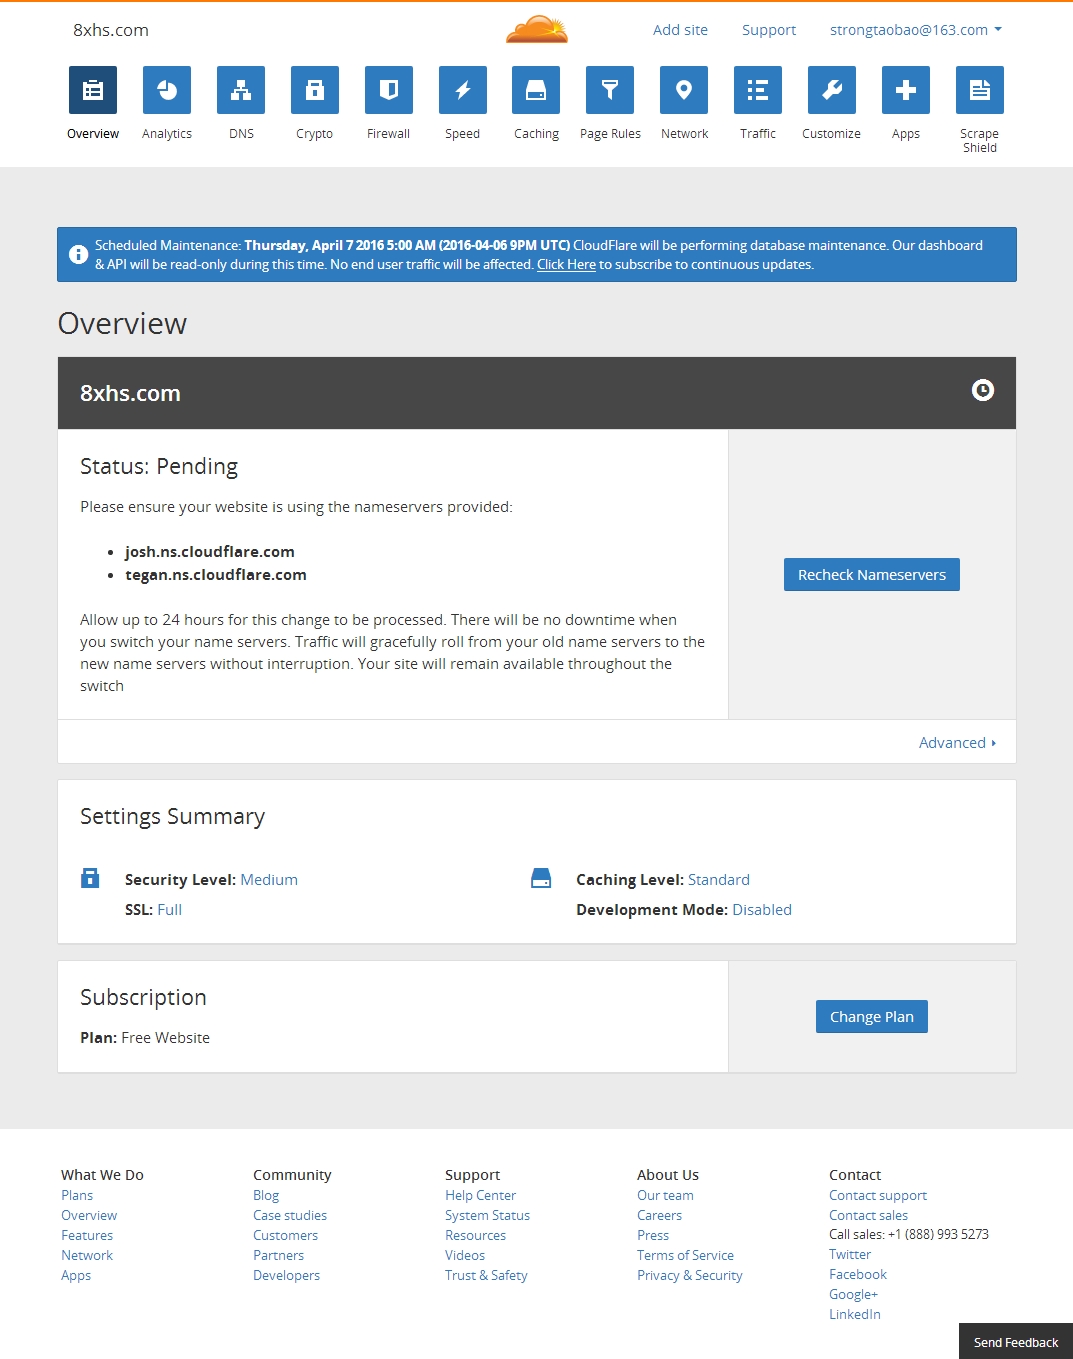Change the Development Mode Disabled setting

click(x=762, y=910)
